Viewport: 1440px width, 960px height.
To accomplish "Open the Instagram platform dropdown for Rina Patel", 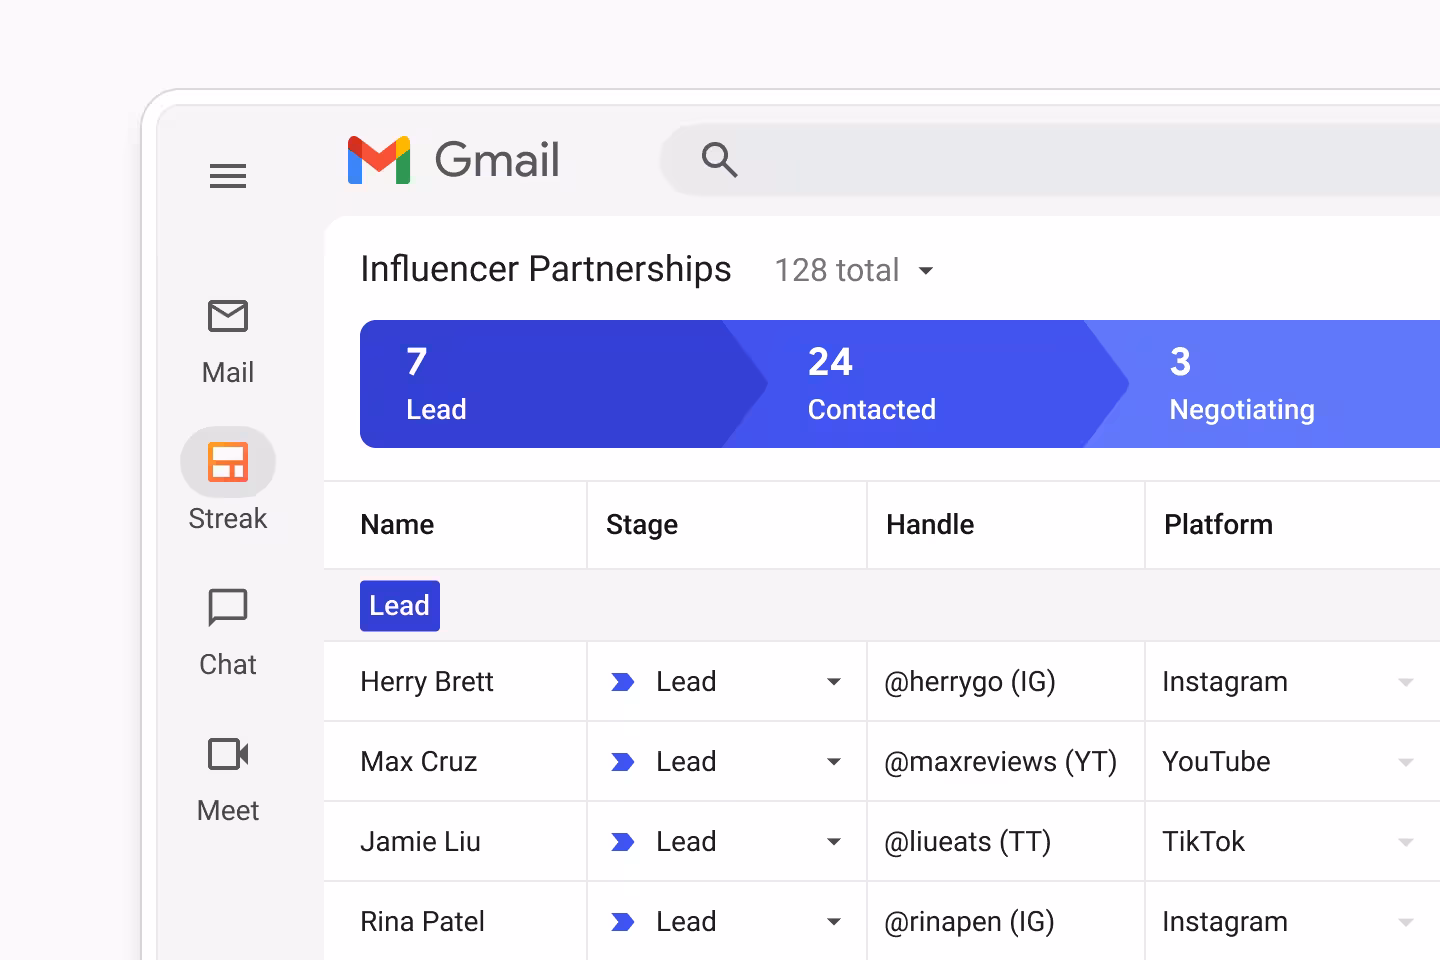I will (1406, 922).
